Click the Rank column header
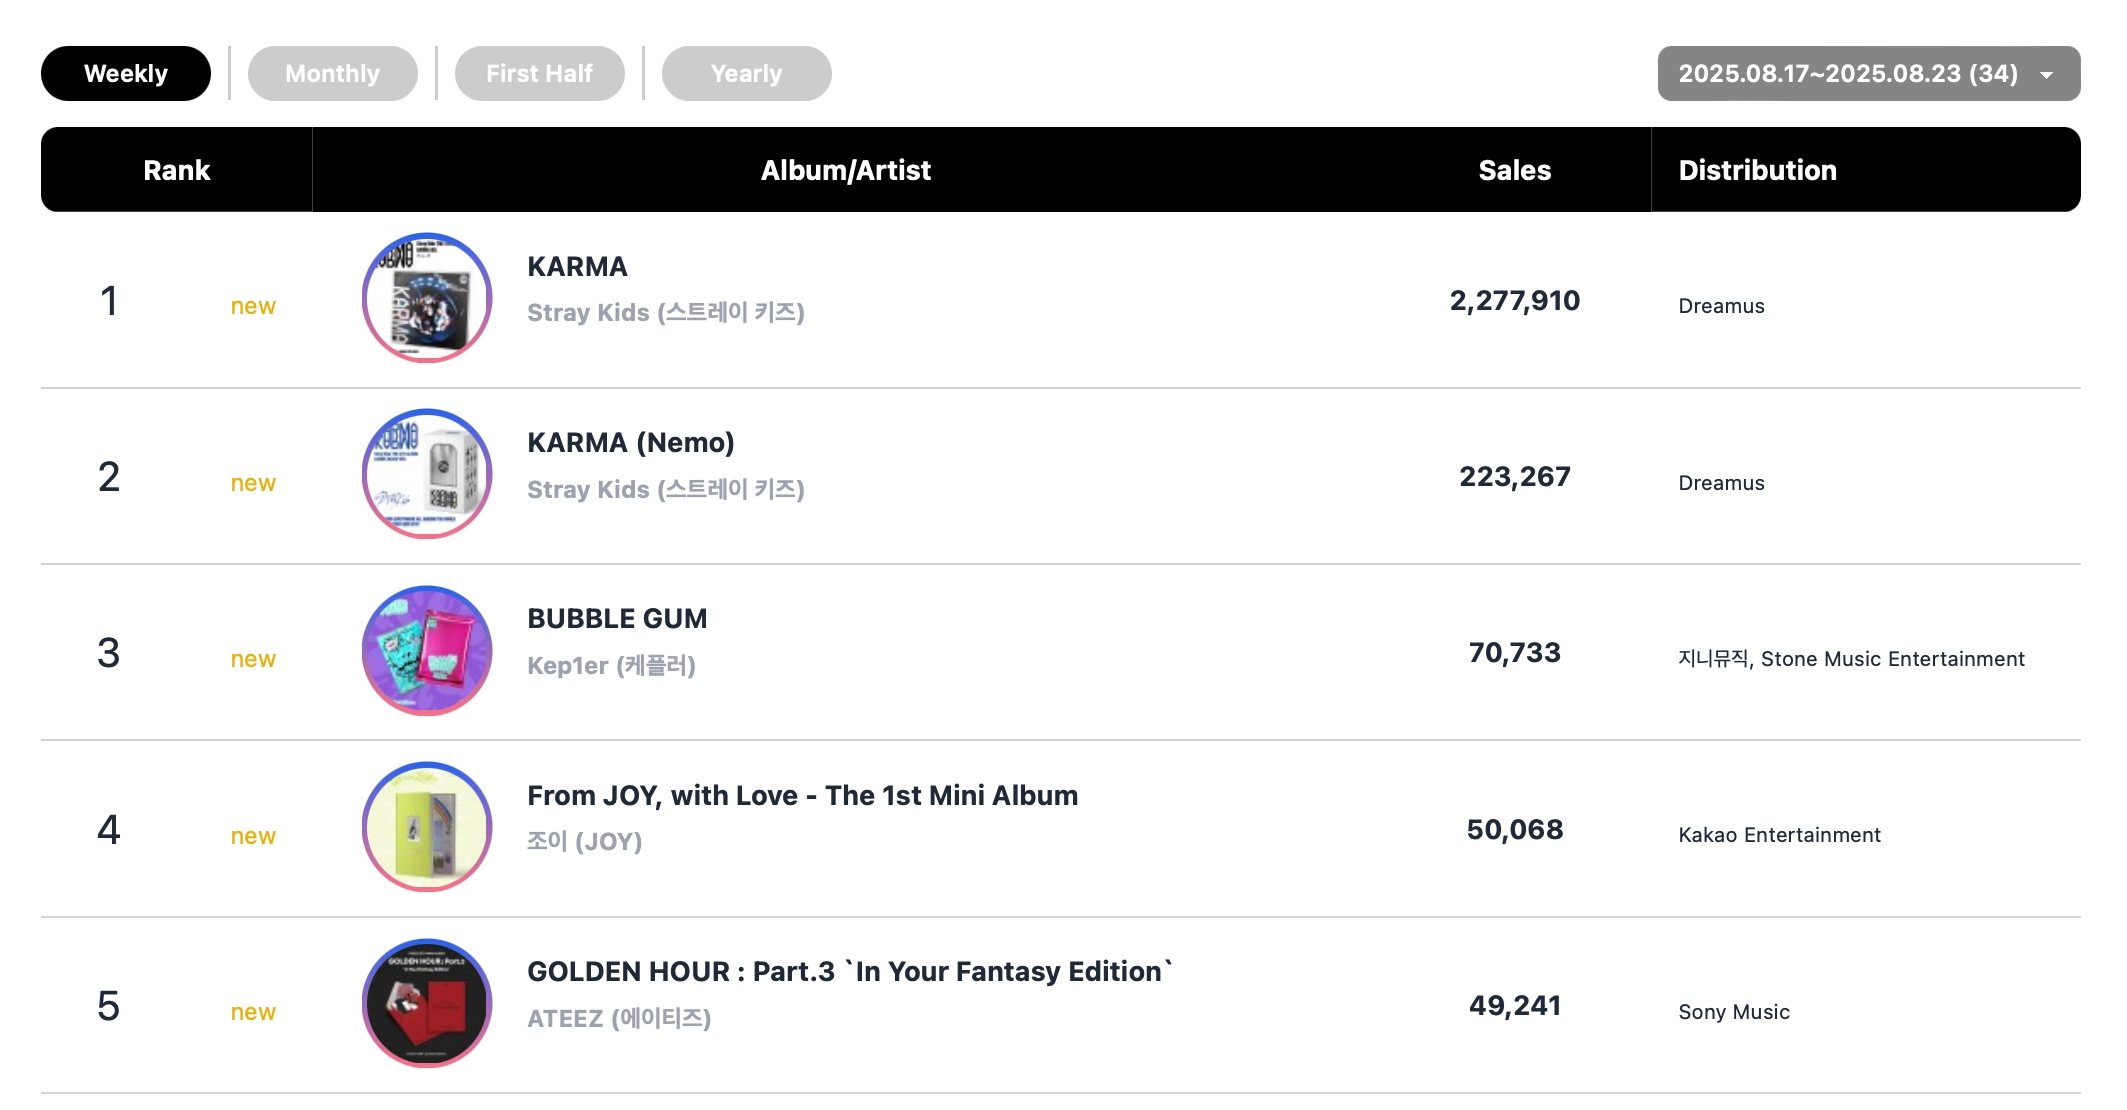2127x1110 pixels. (x=177, y=170)
